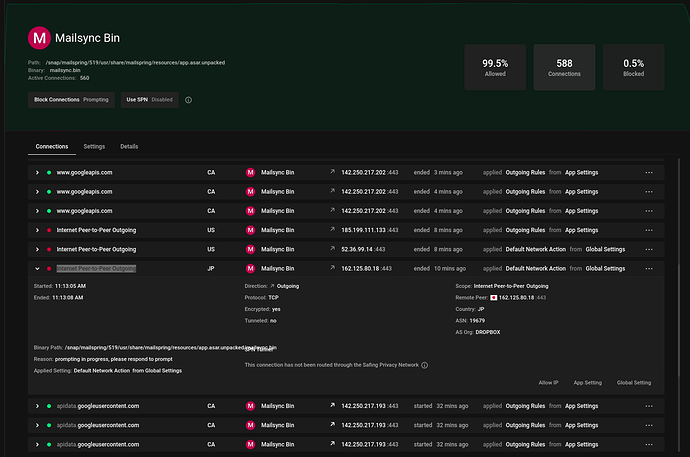The image size is (690, 457).
Task: Click the IP 185.199.111.133 :443
Action: coord(370,230)
